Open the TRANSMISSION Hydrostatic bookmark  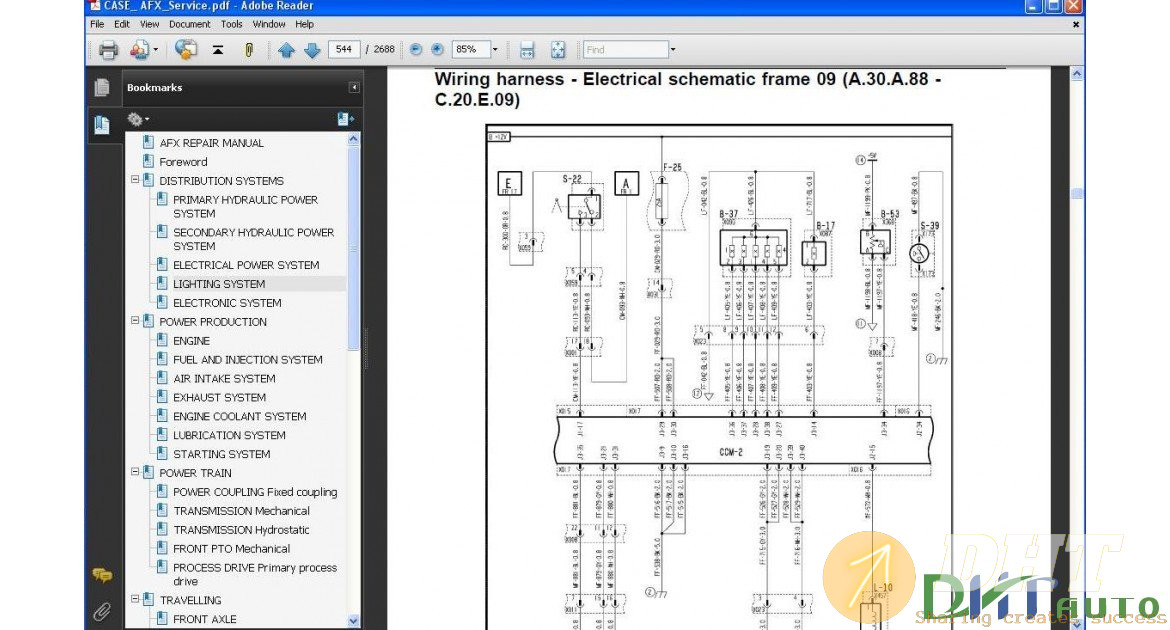pyautogui.click(x=241, y=529)
